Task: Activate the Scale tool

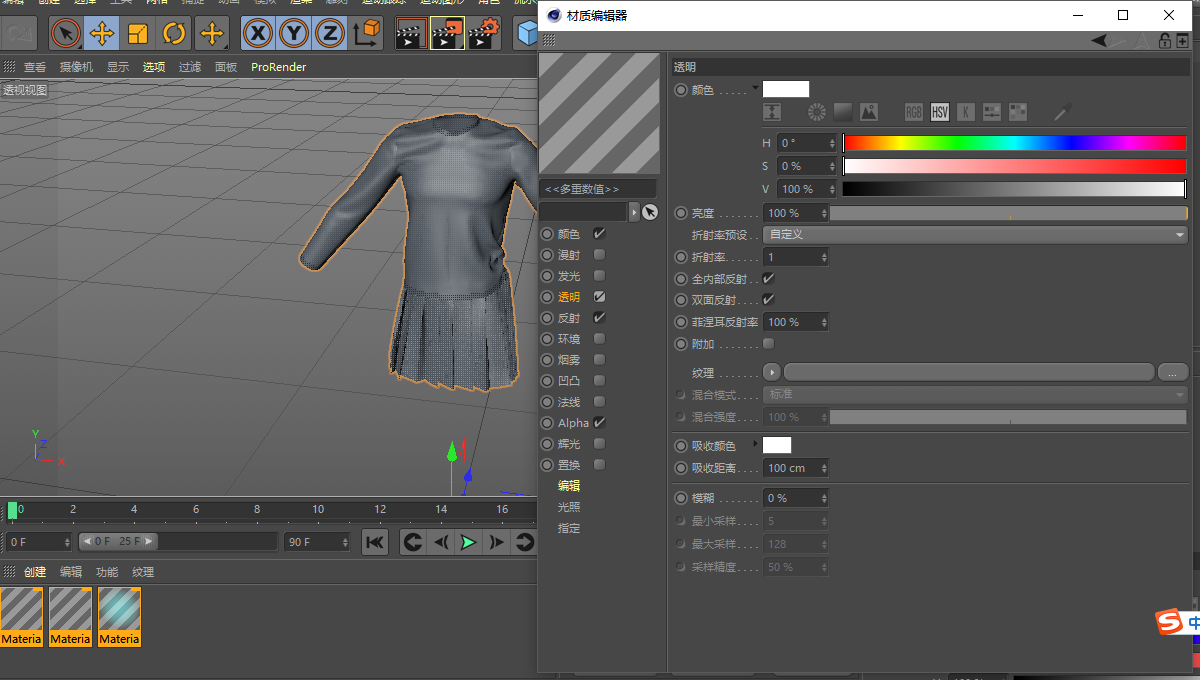Action: (138, 33)
